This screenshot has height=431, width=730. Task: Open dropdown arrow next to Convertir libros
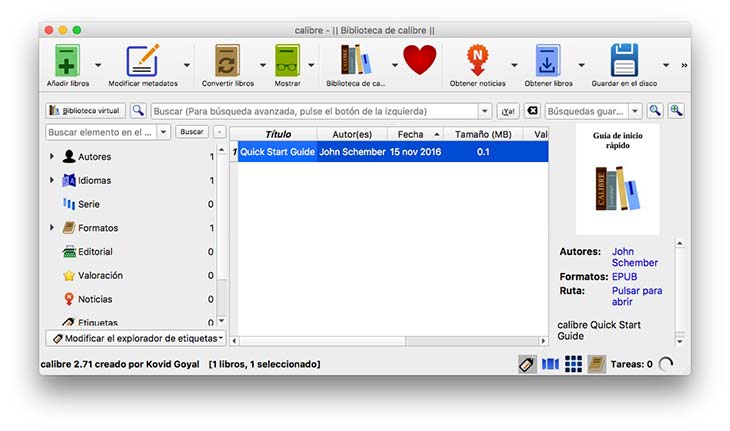click(263, 65)
